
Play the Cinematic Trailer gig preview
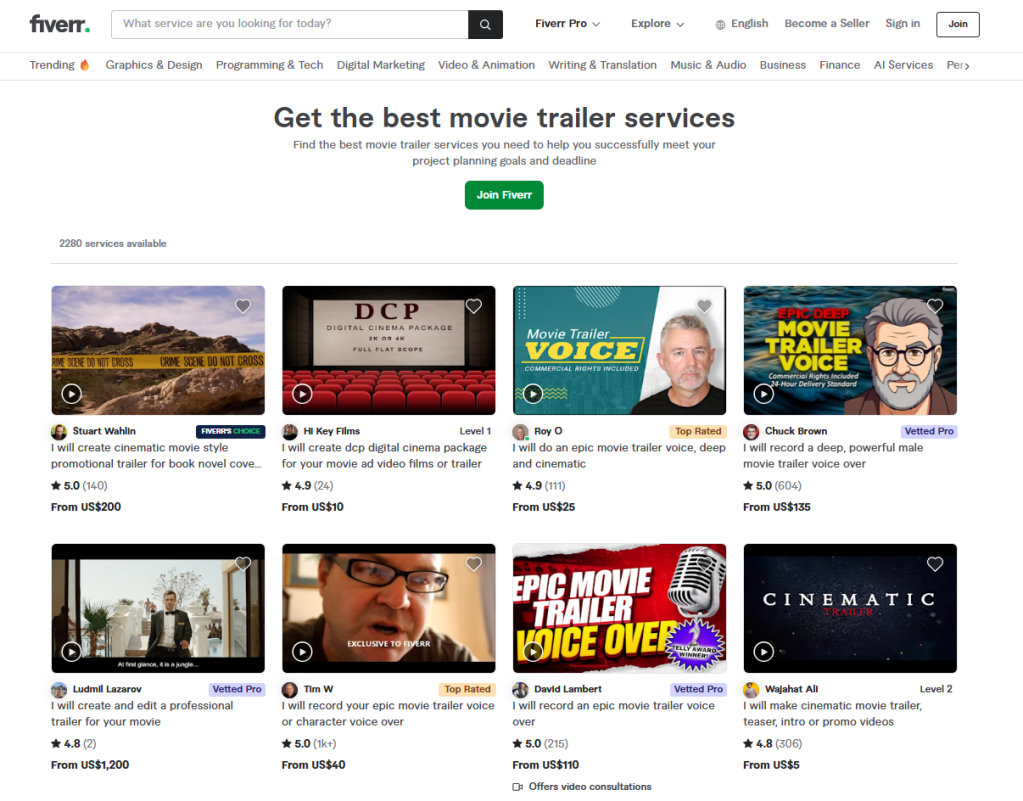[x=763, y=652]
